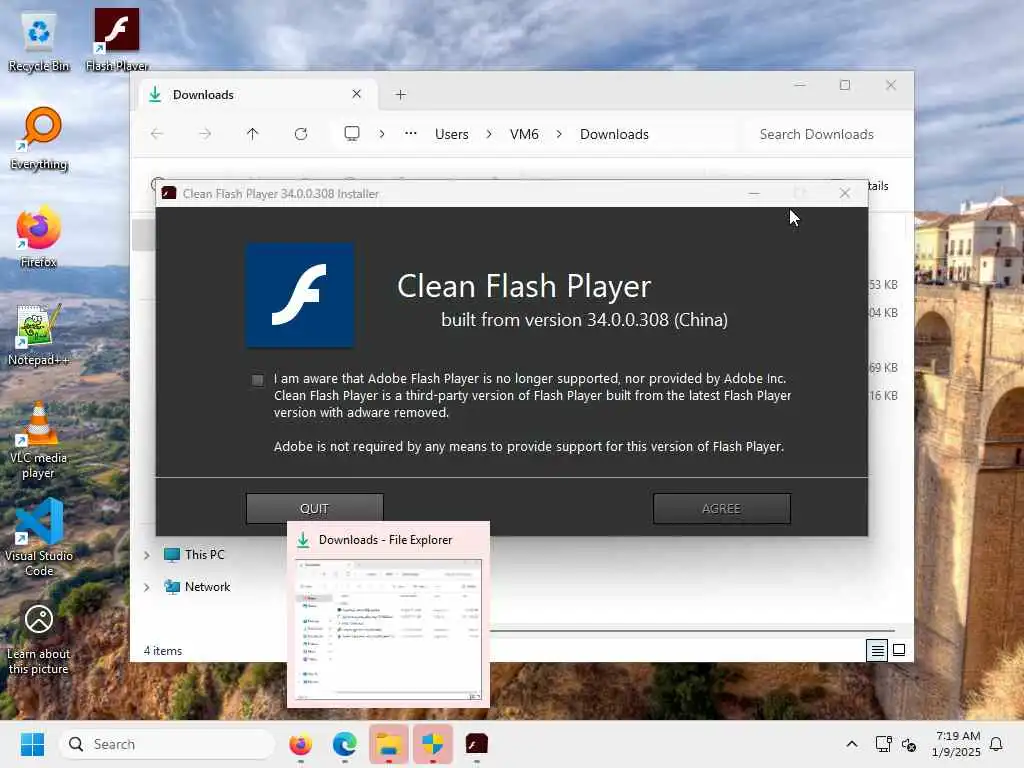Select the Downloads tab in File Explorer
The height and width of the screenshot is (768, 1024).
tap(257, 95)
